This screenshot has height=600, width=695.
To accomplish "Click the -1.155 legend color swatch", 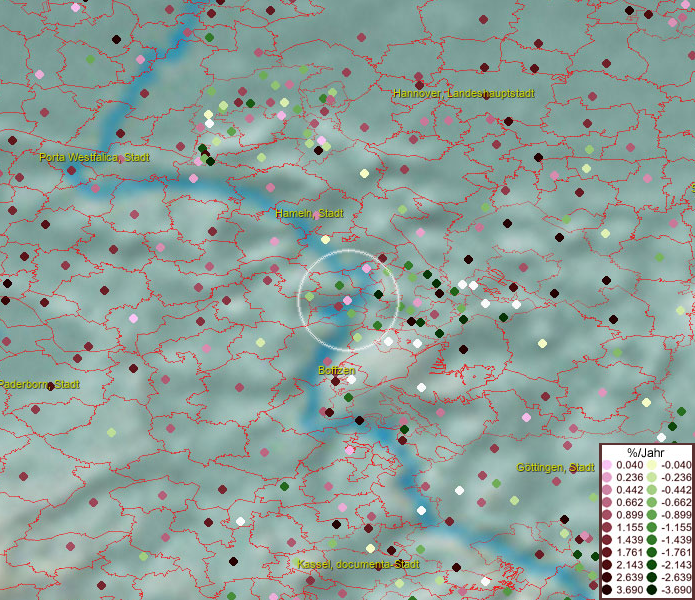I will point(652,527).
